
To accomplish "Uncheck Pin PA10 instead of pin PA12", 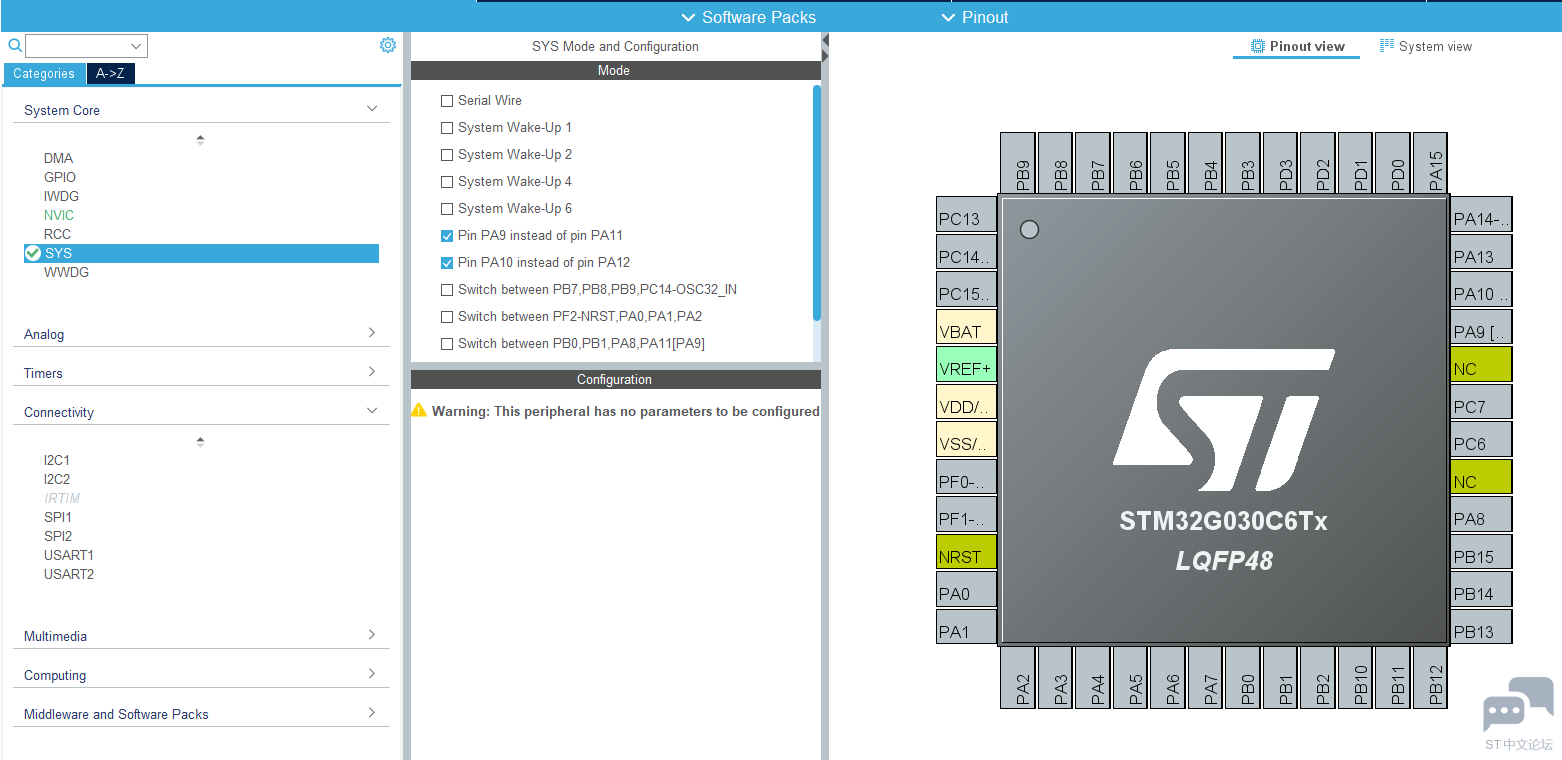I will tap(447, 263).
